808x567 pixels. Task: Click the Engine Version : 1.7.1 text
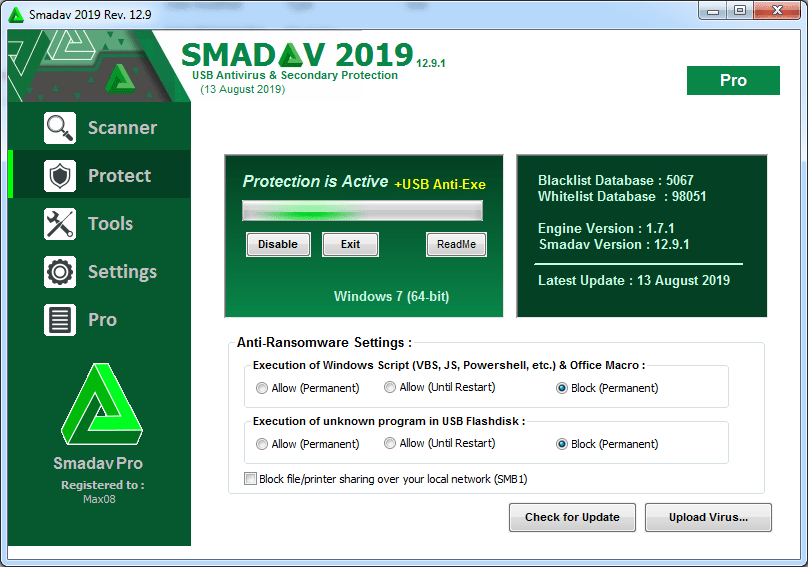[x=606, y=228]
